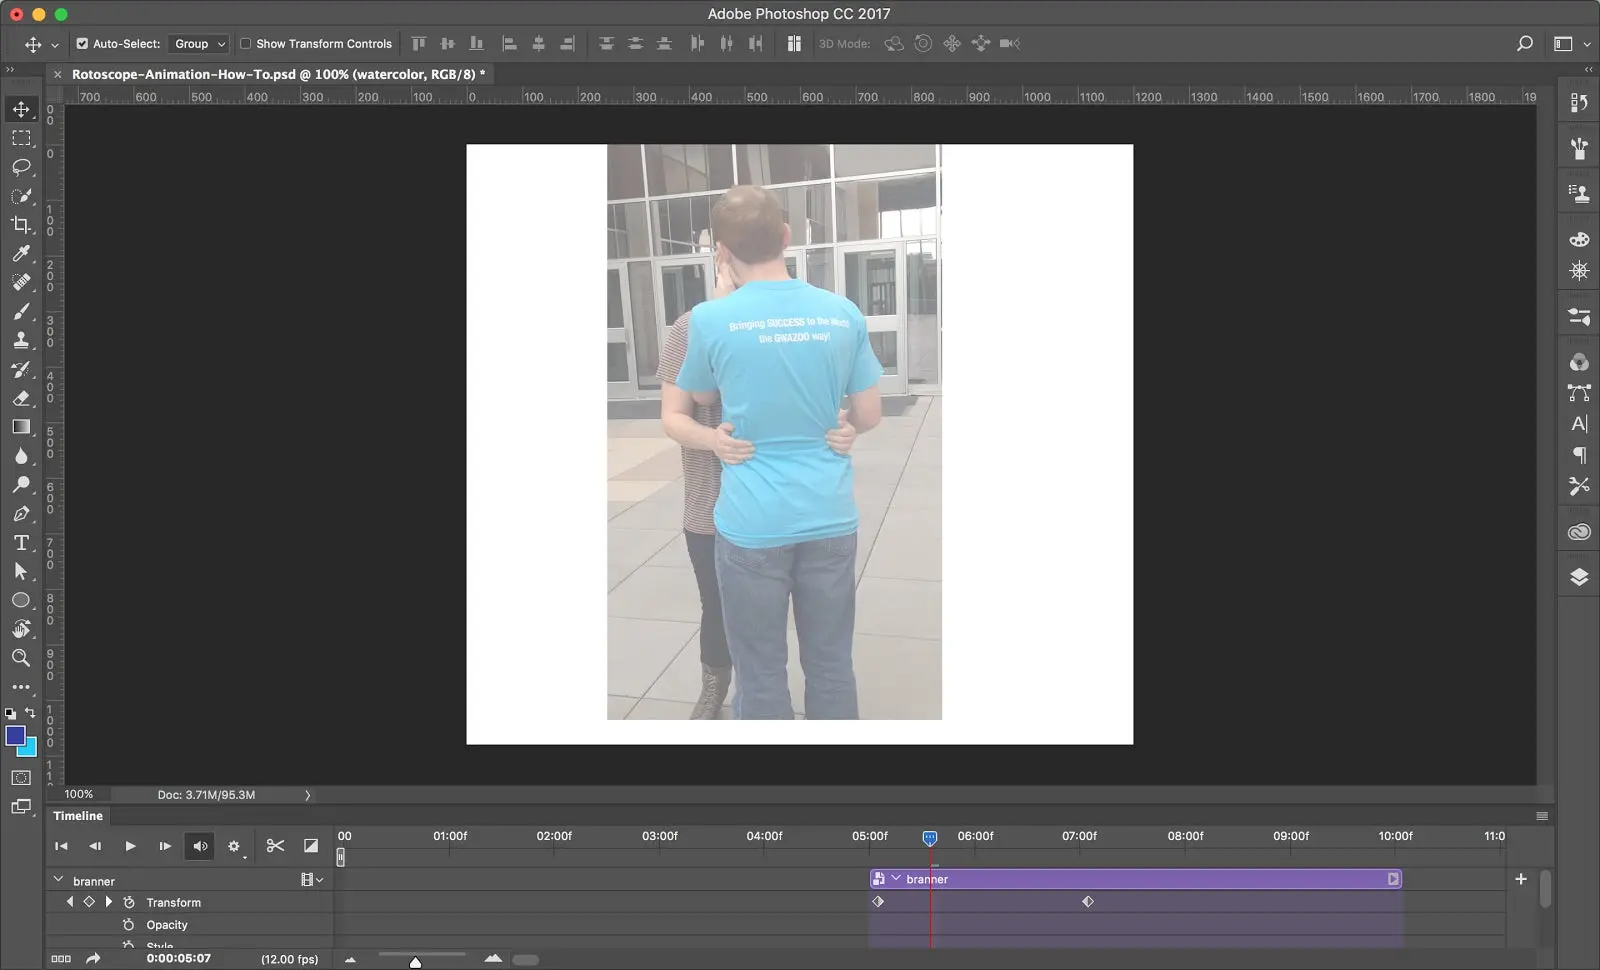The width and height of the screenshot is (1600, 970).
Task: Open the timeline settings gear menu
Action: (x=234, y=845)
